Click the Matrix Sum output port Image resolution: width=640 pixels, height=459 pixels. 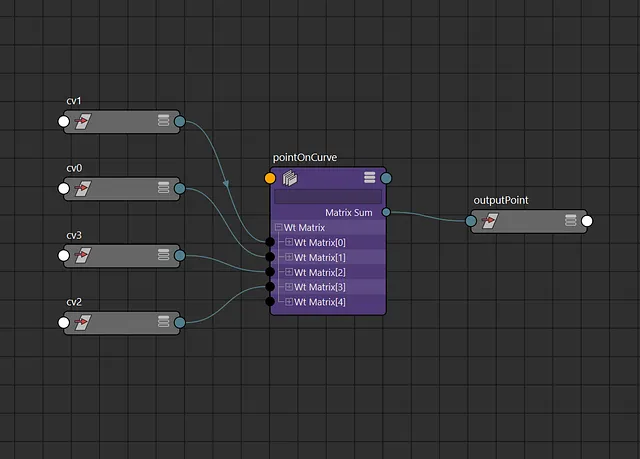coord(386,212)
